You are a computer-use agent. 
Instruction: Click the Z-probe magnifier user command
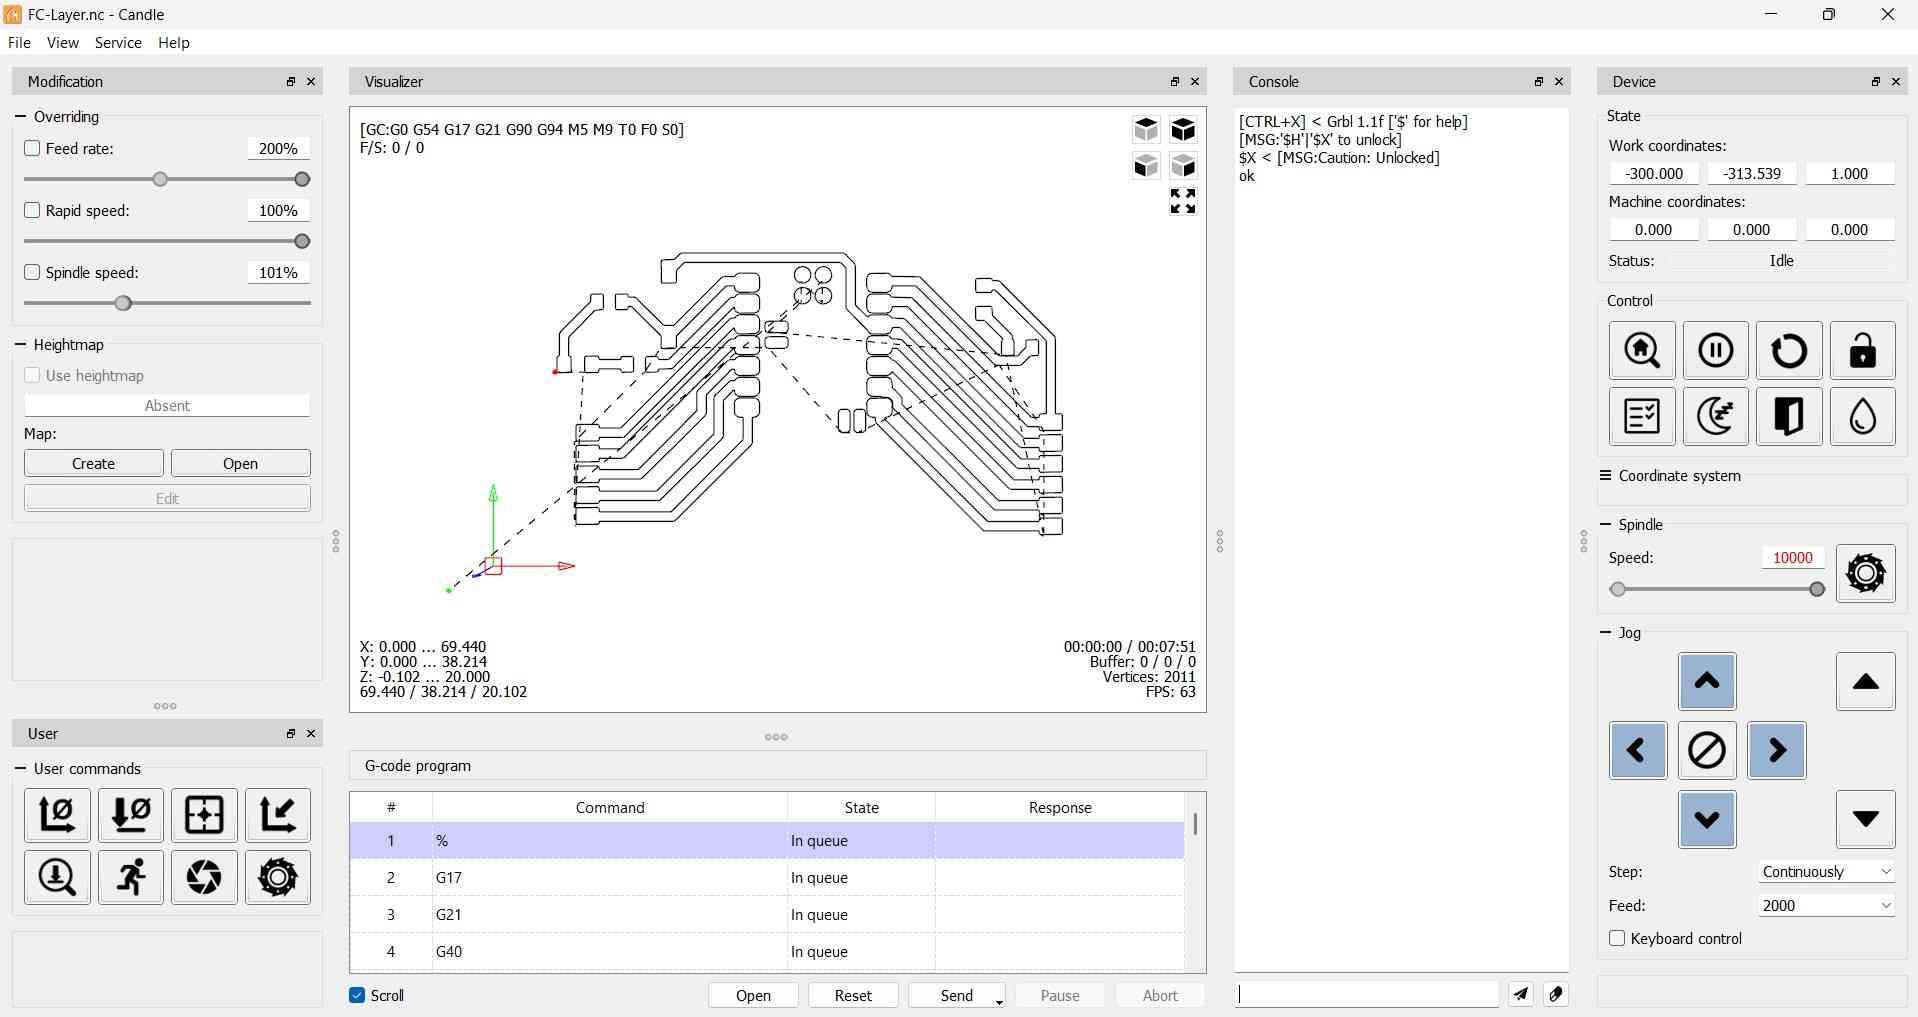57,877
